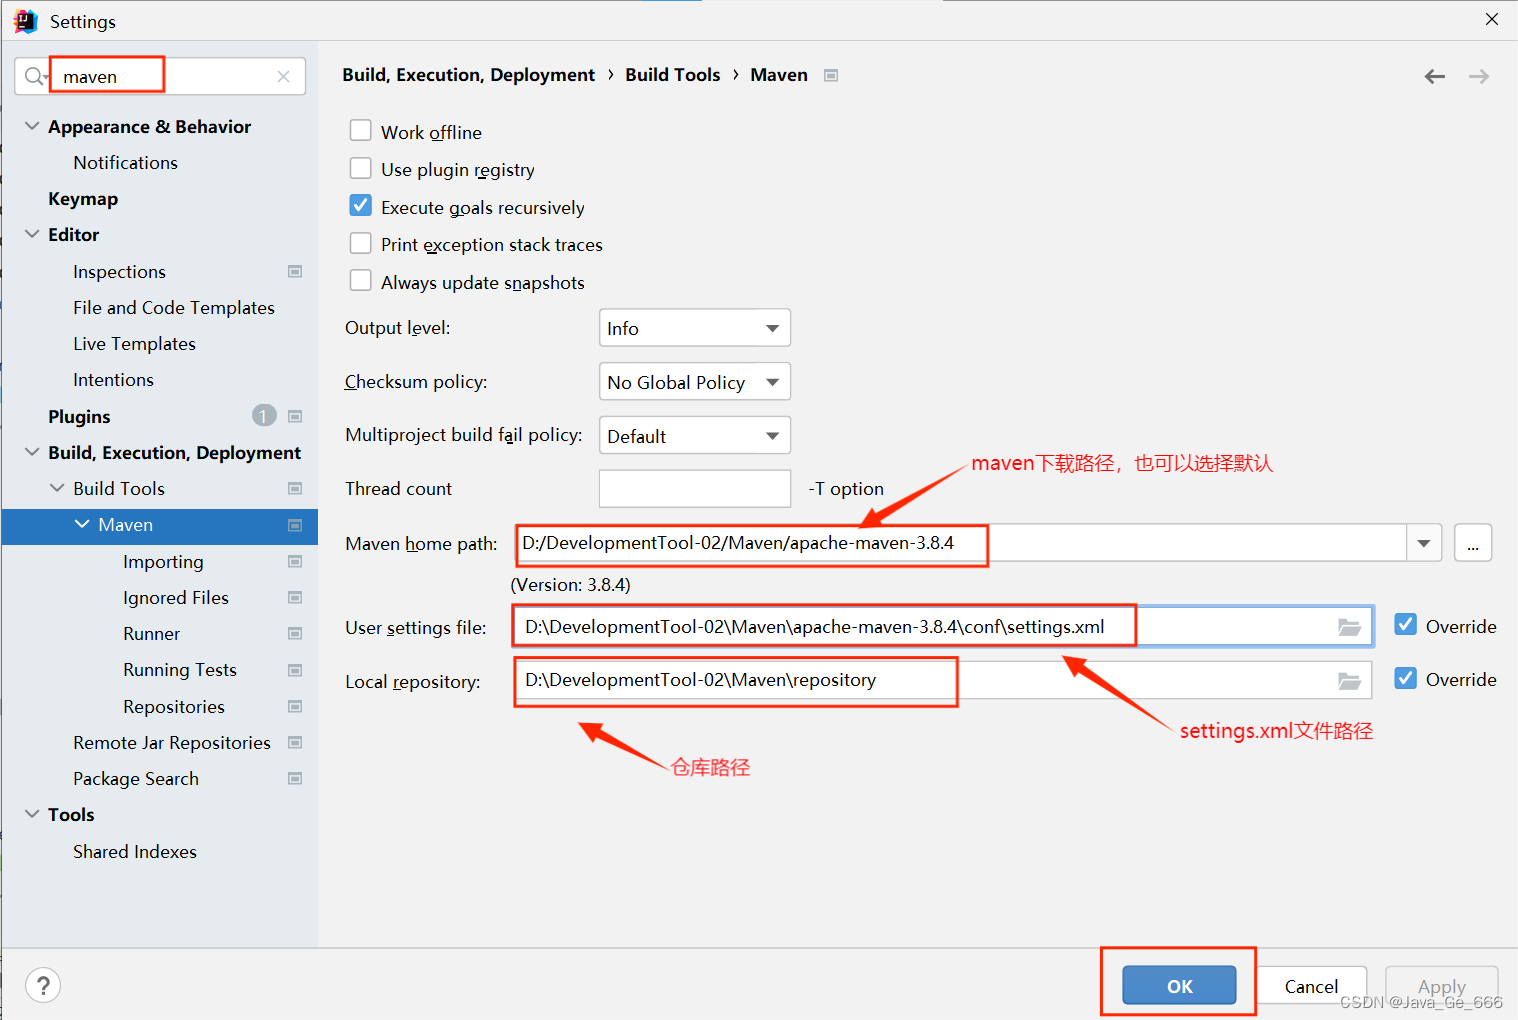The height and width of the screenshot is (1020, 1518).
Task: Browse folder for User settings file
Action: pos(1350,627)
